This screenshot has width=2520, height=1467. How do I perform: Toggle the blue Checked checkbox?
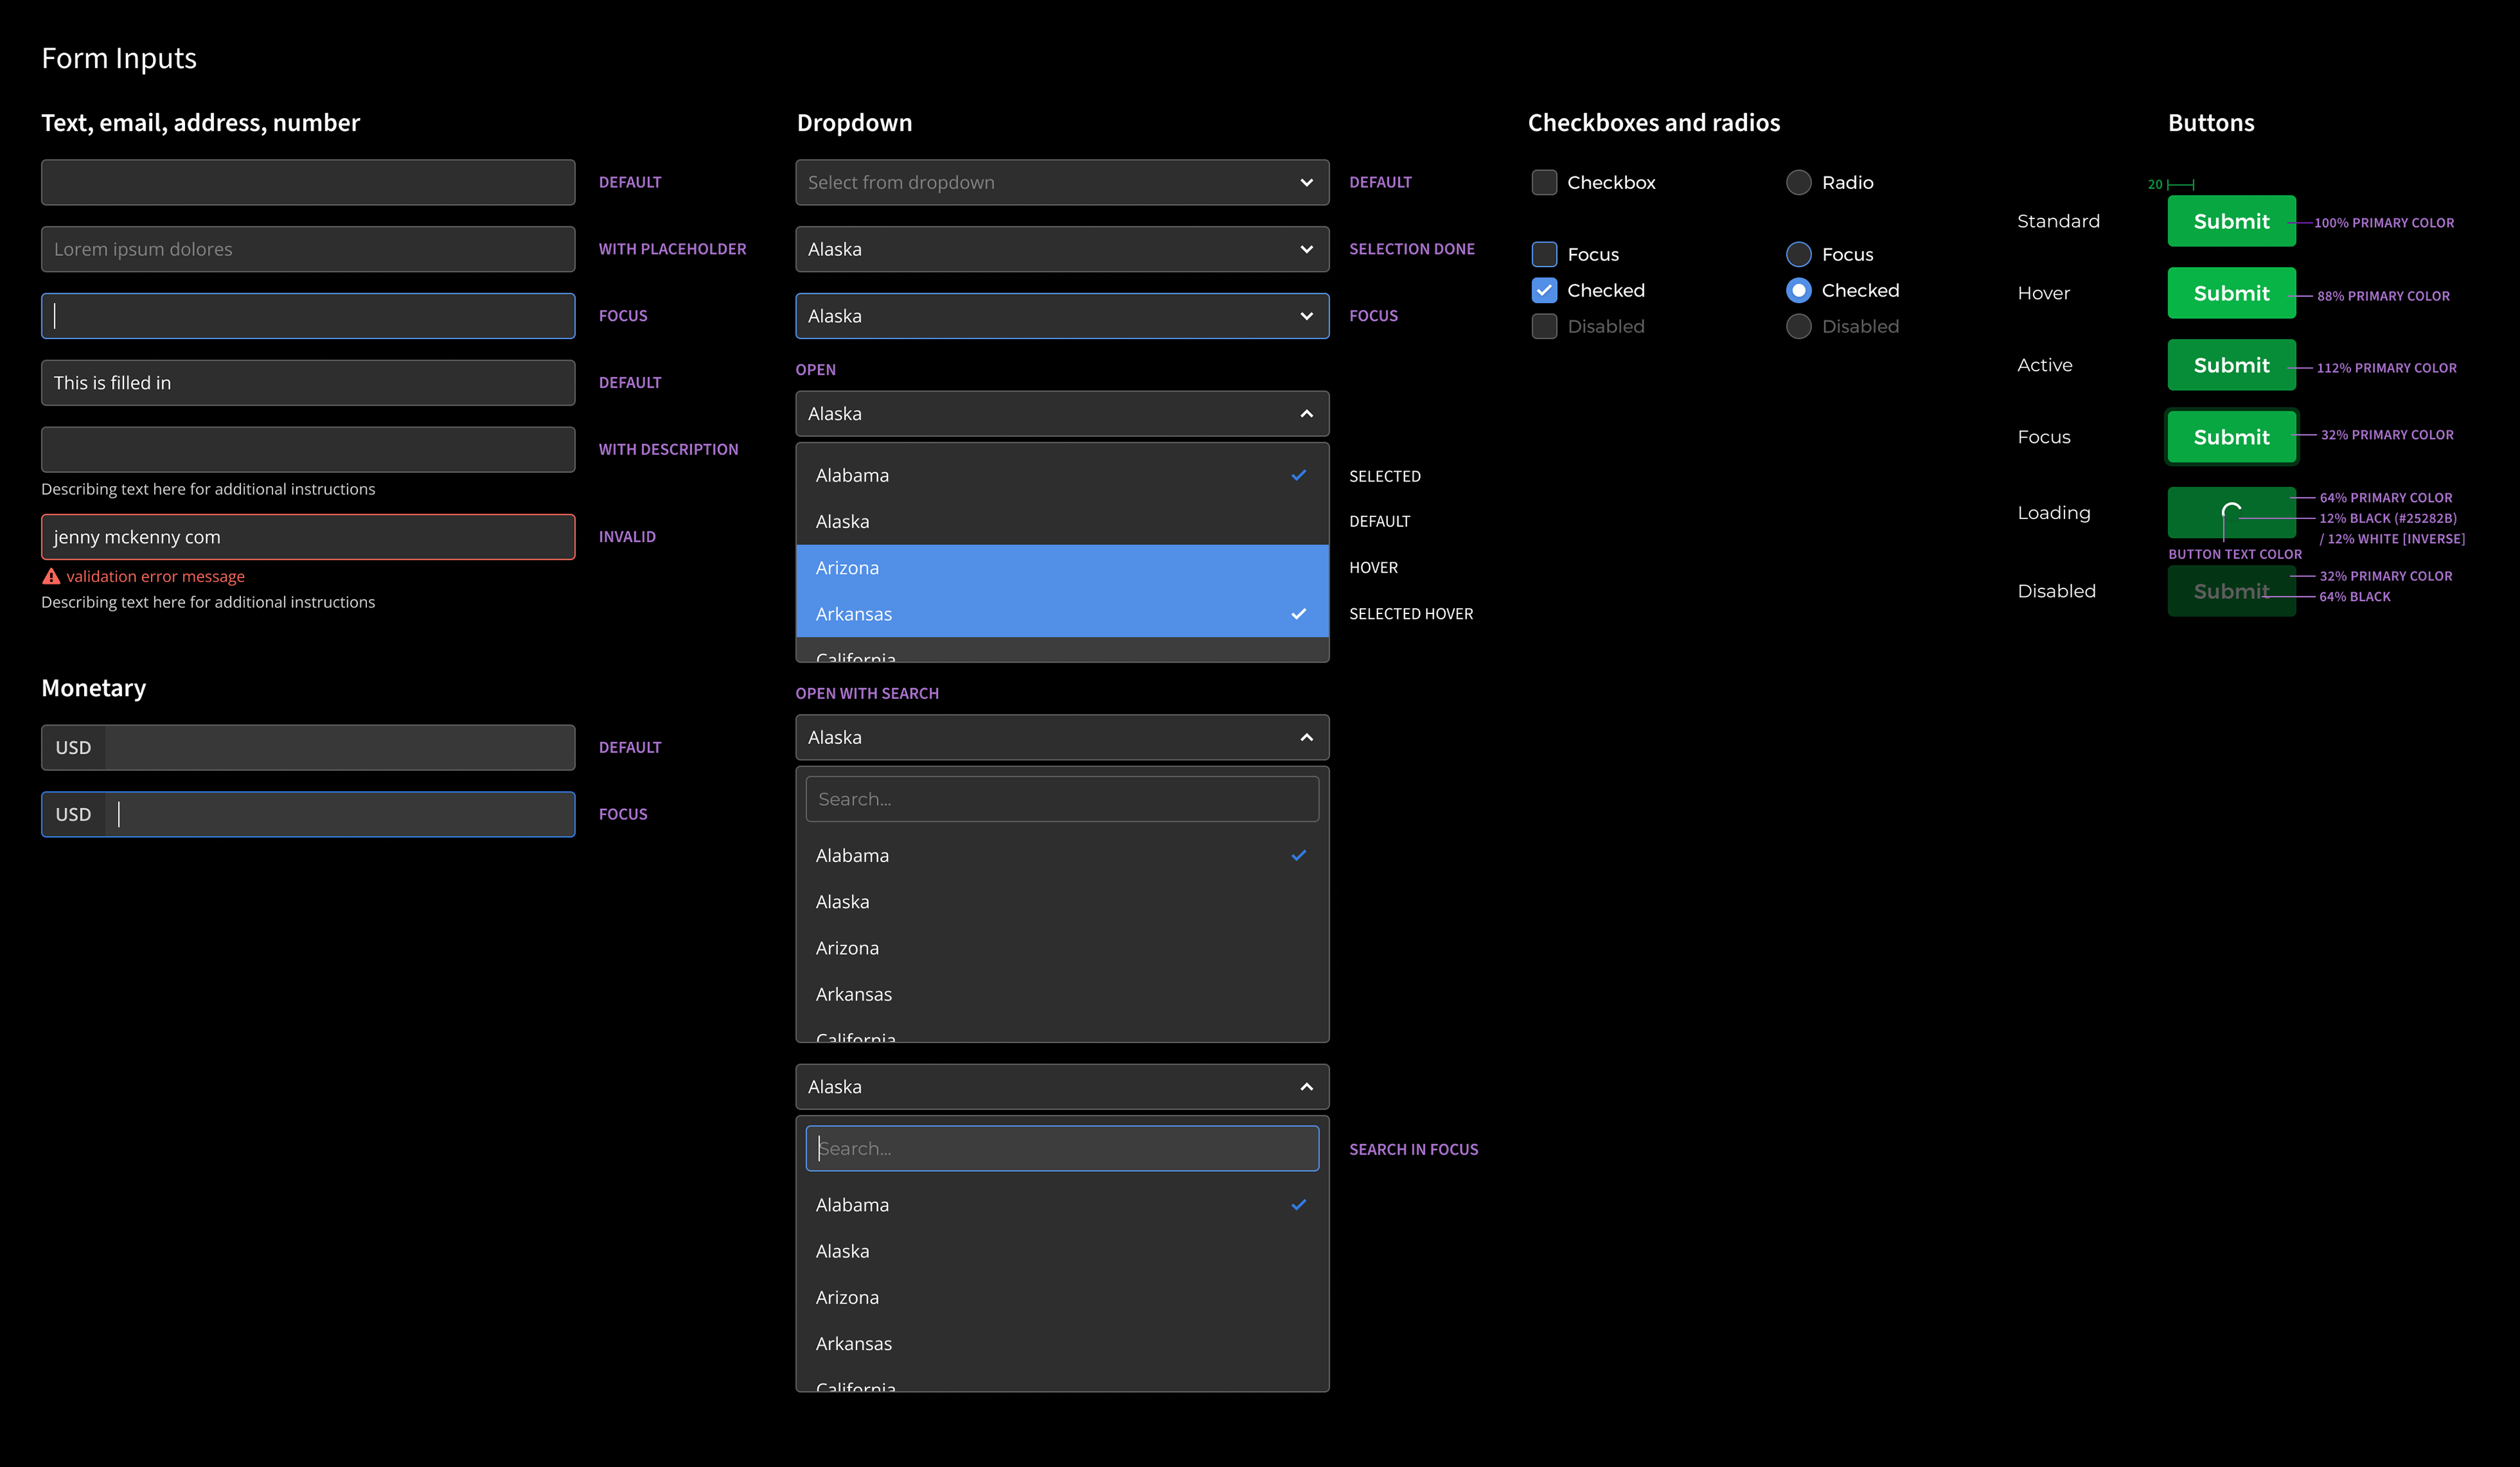pos(1544,290)
